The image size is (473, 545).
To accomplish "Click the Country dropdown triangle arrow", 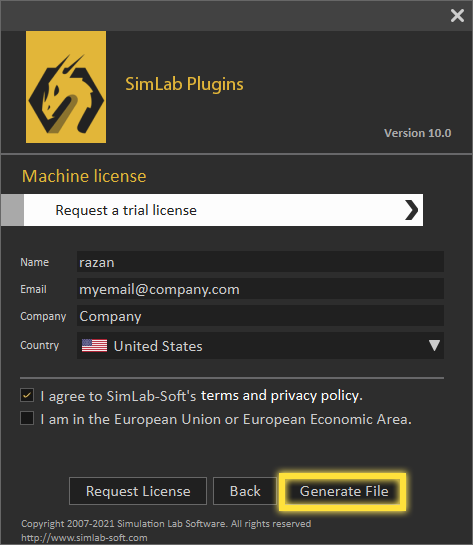I will (x=434, y=345).
